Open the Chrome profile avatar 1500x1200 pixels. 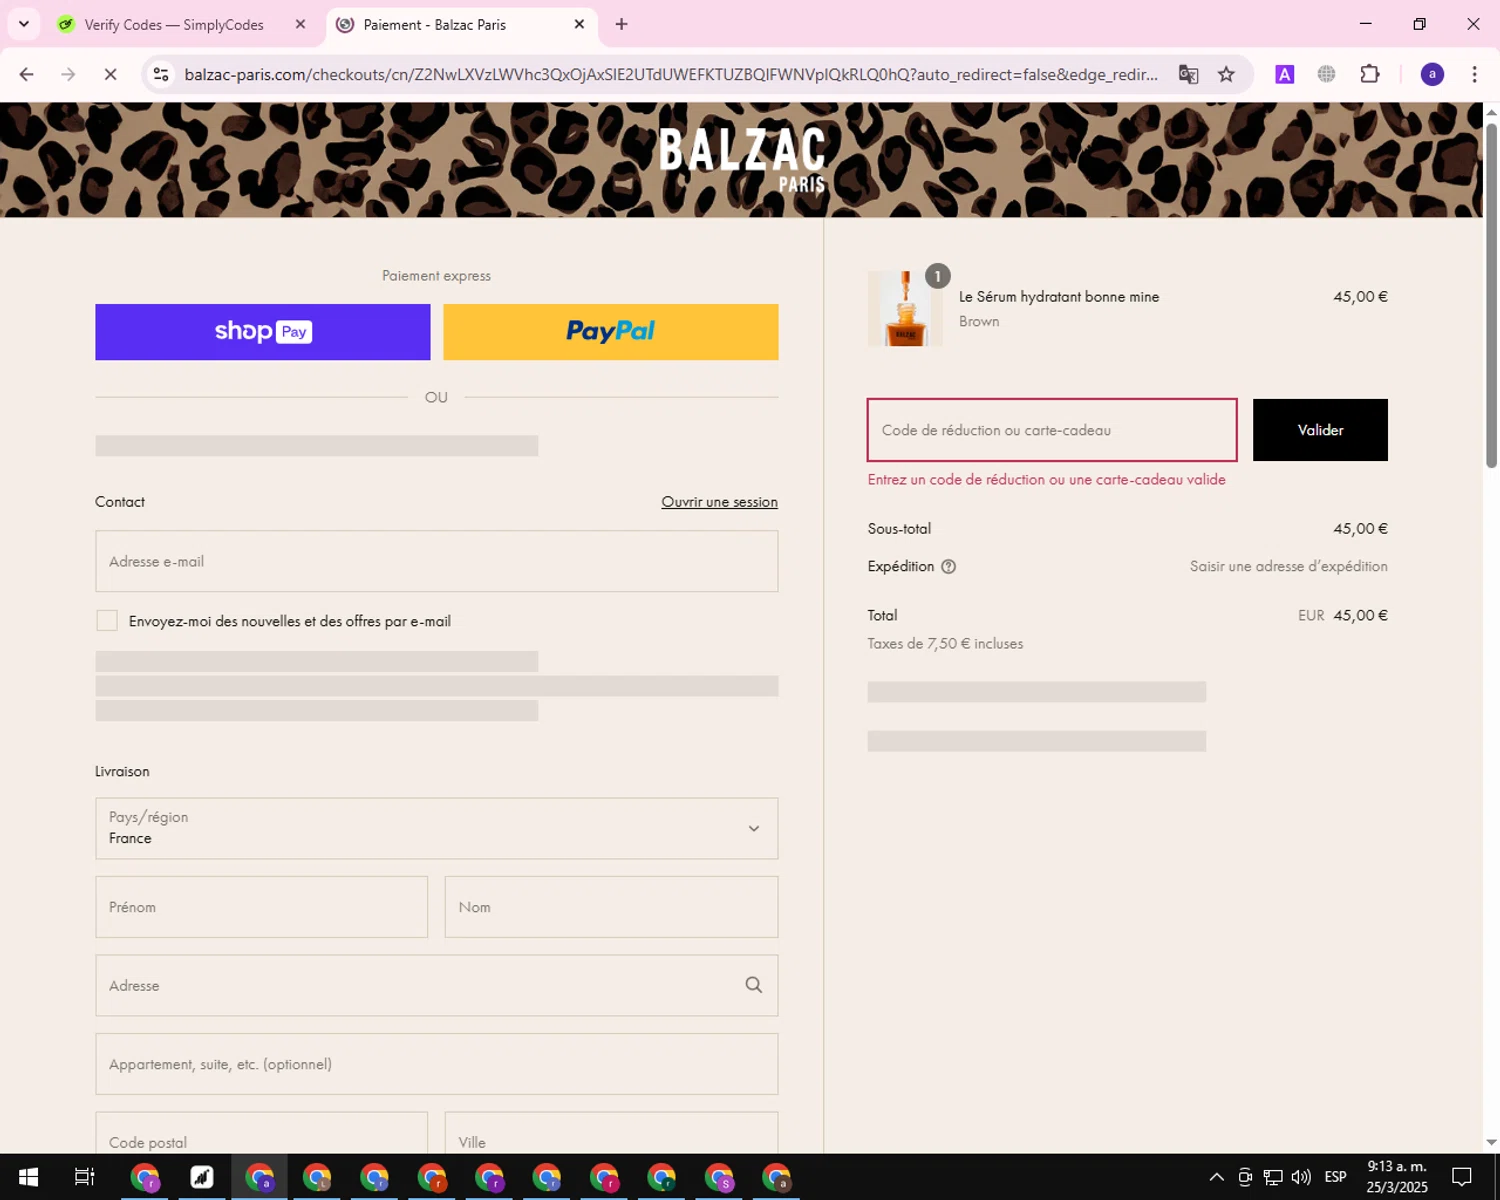pos(1432,74)
